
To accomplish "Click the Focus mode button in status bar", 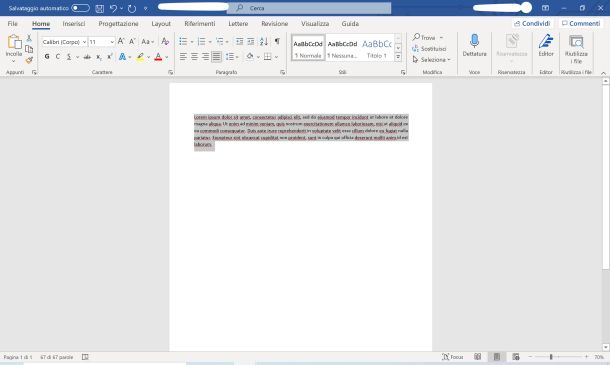I will tap(452, 357).
